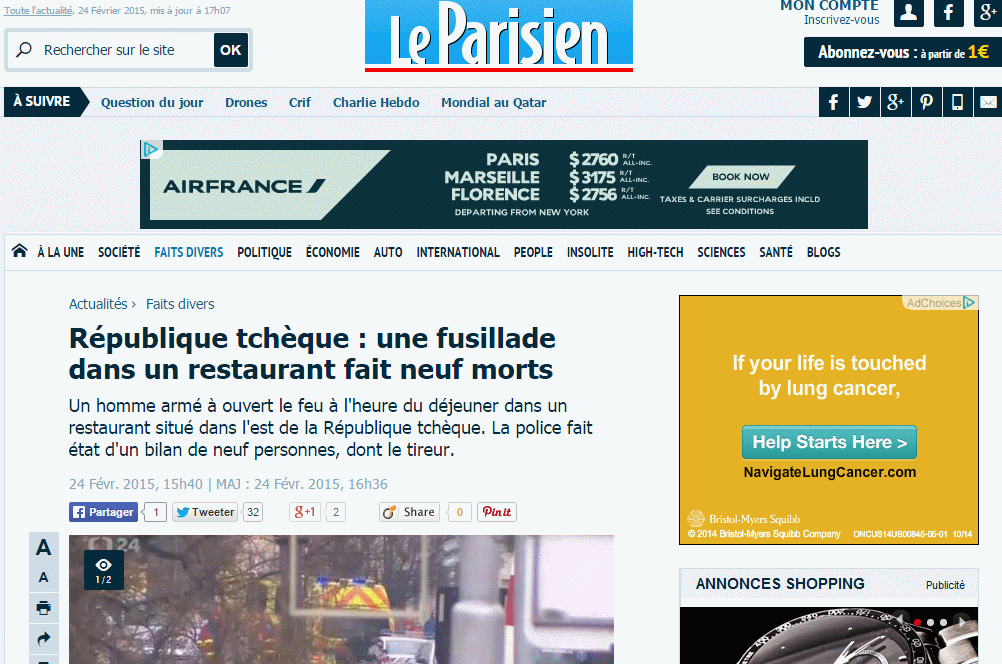Click the Air France logo in banner

243,186
